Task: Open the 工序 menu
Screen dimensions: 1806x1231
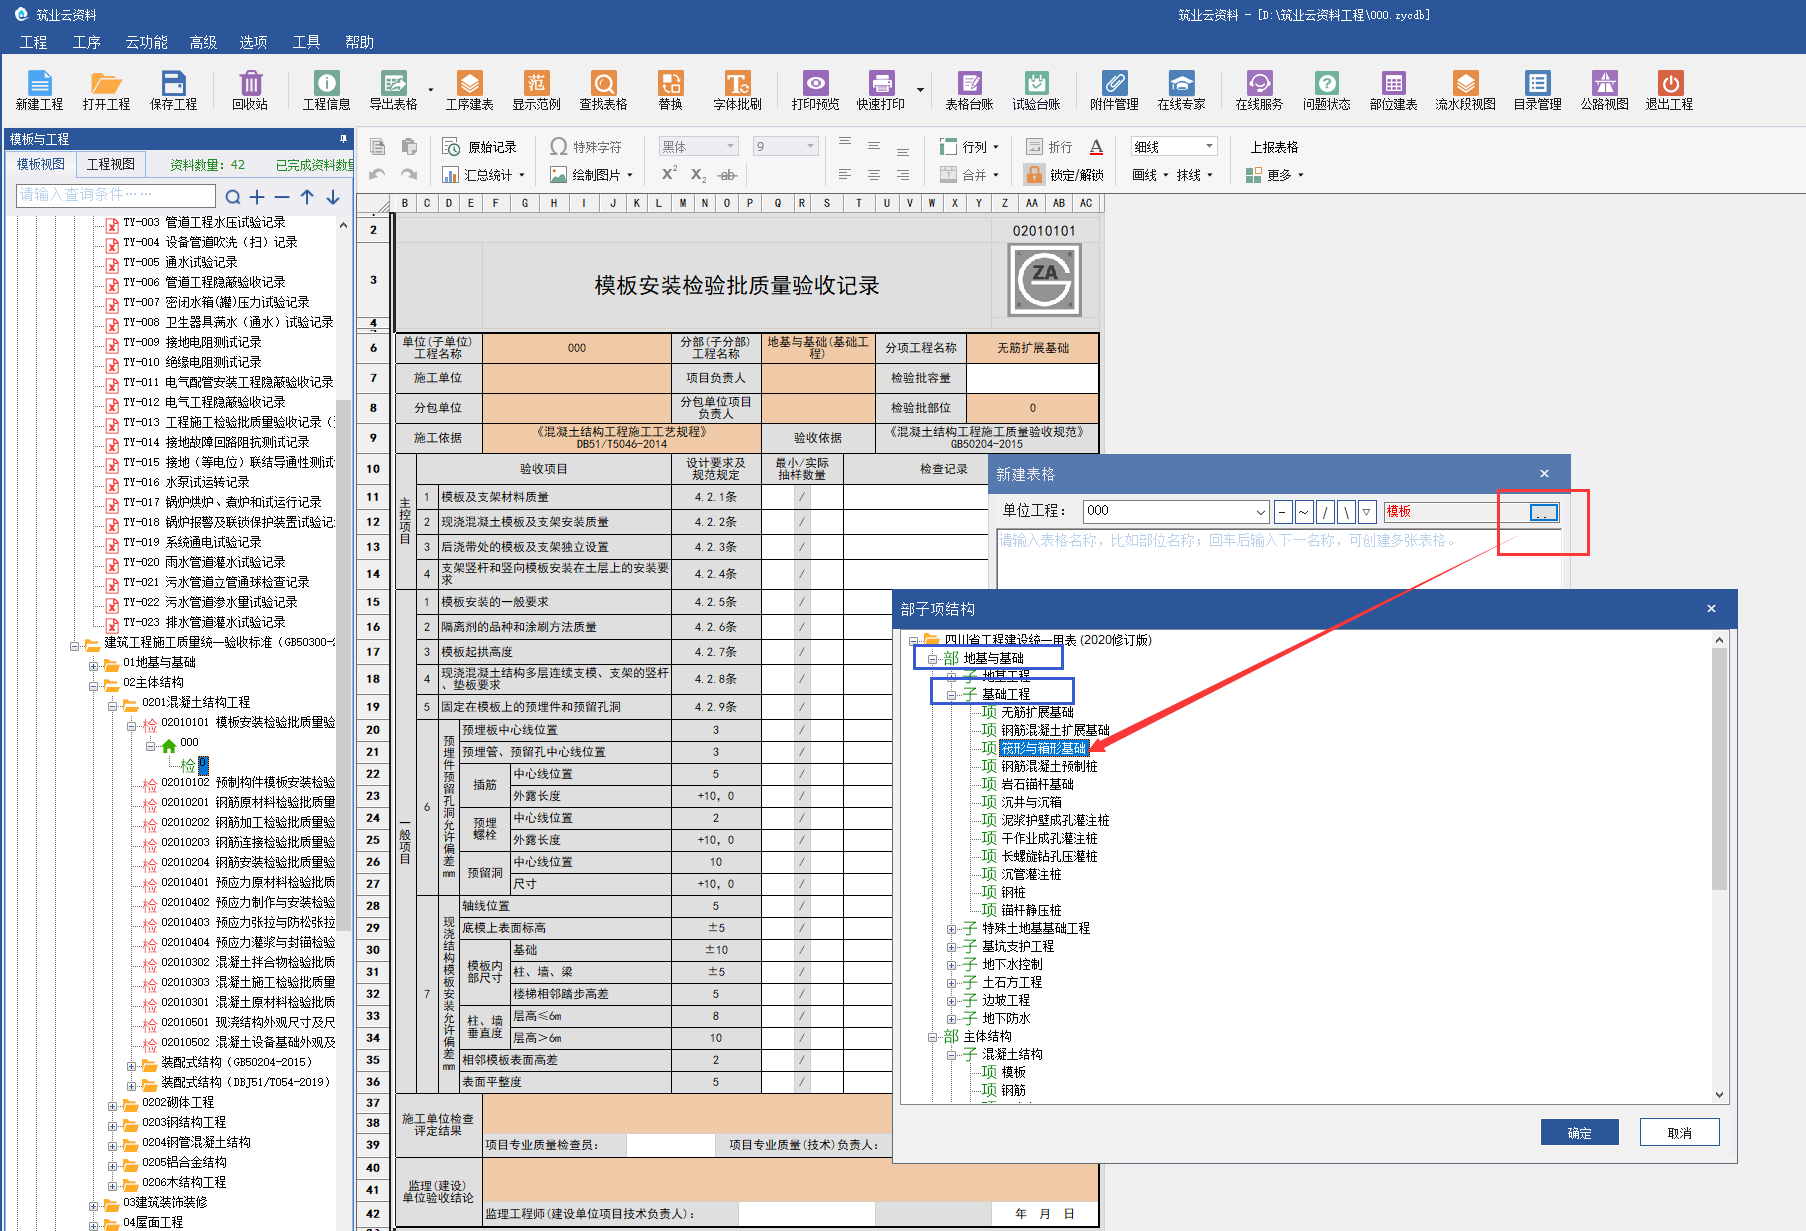Action: [86, 42]
